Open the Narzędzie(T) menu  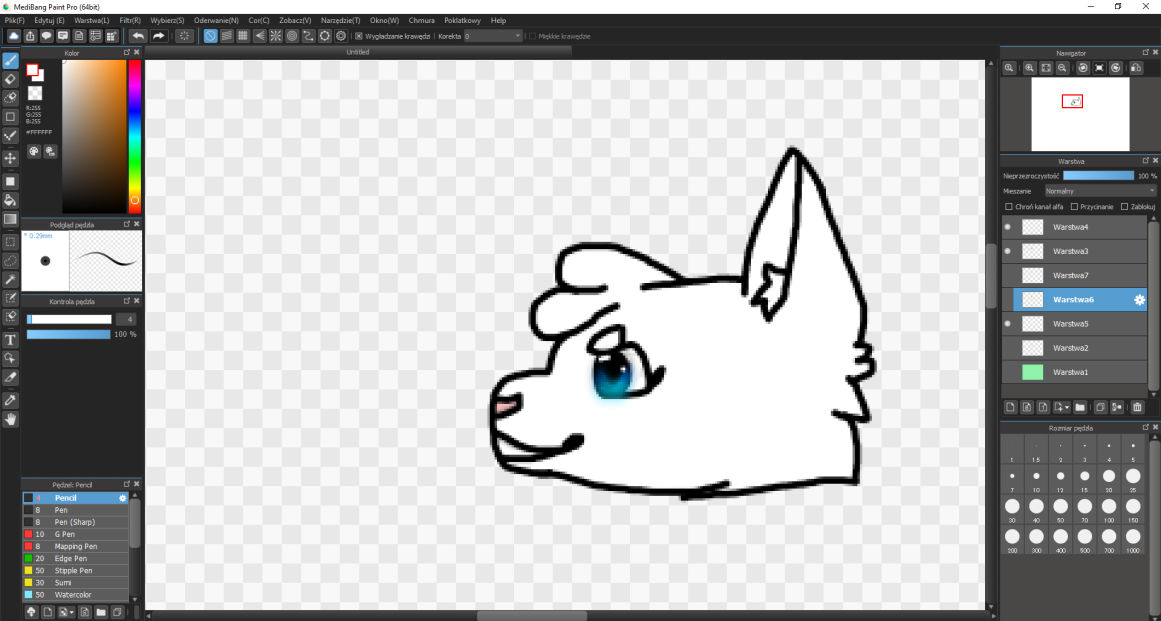point(341,21)
